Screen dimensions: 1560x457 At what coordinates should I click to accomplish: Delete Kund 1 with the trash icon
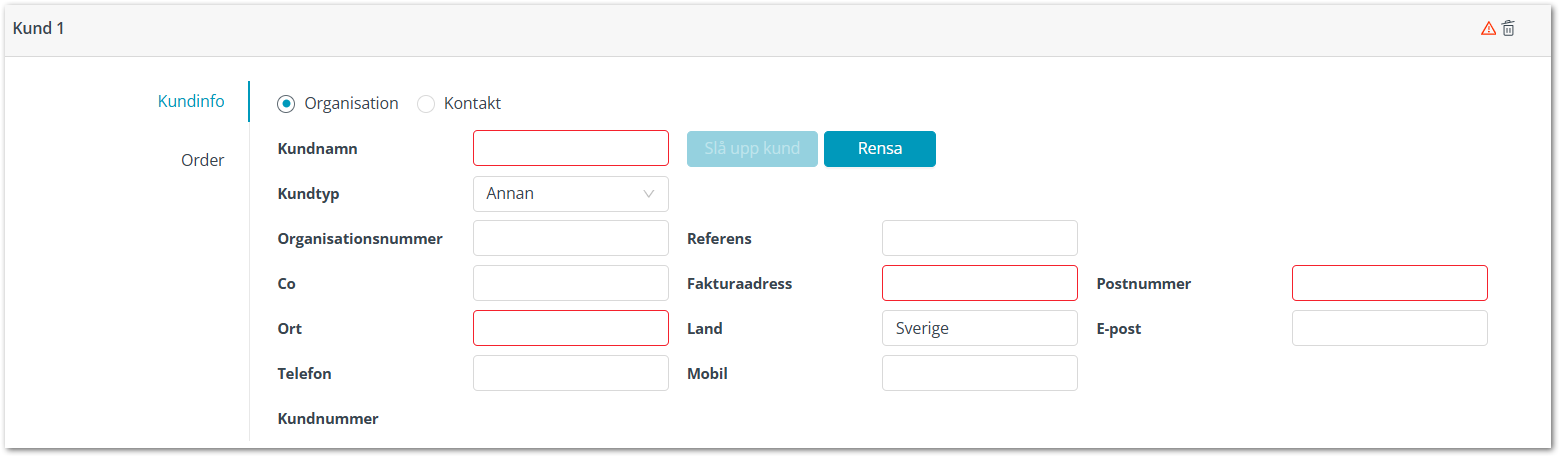point(1508,29)
